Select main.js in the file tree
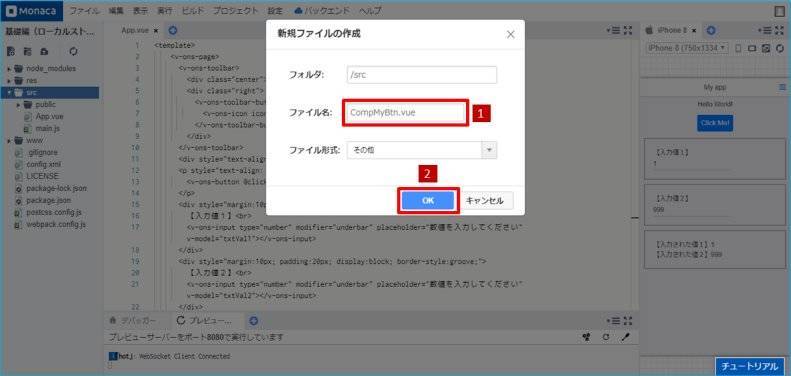791x376 pixels. point(47,129)
